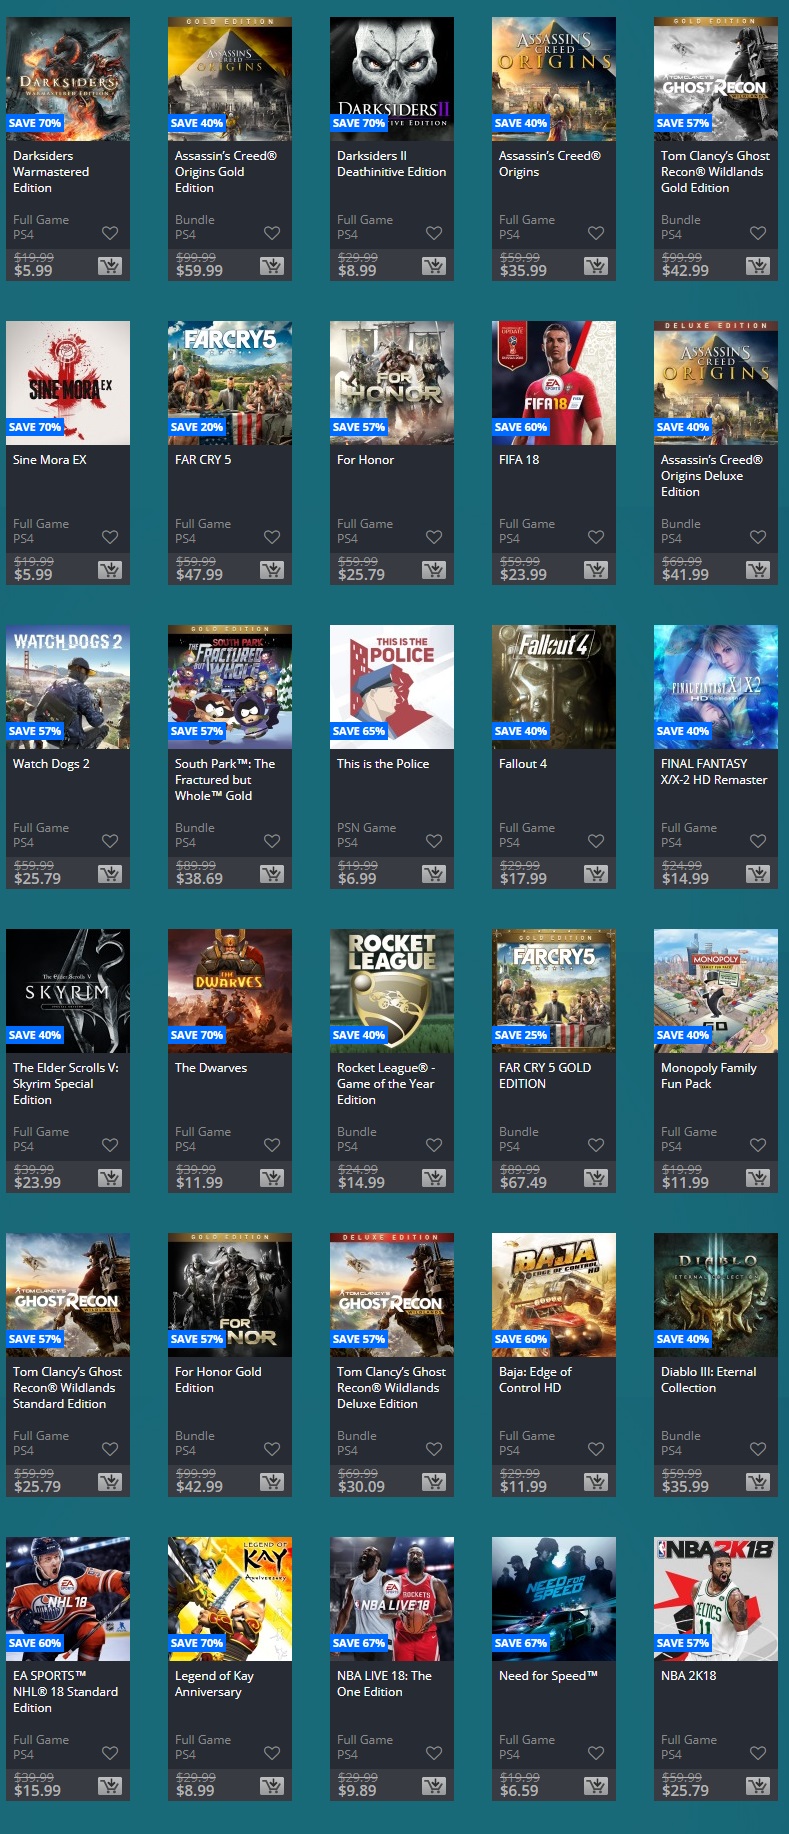The height and width of the screenshot is (1834, 789).
Task: Add FAR CRY 5 GOLD EDITION to cart
Action: 596,1178
